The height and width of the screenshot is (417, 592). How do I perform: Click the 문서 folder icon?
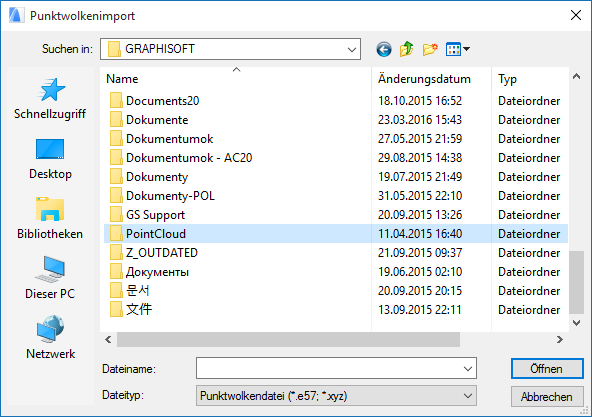(116, 290)
